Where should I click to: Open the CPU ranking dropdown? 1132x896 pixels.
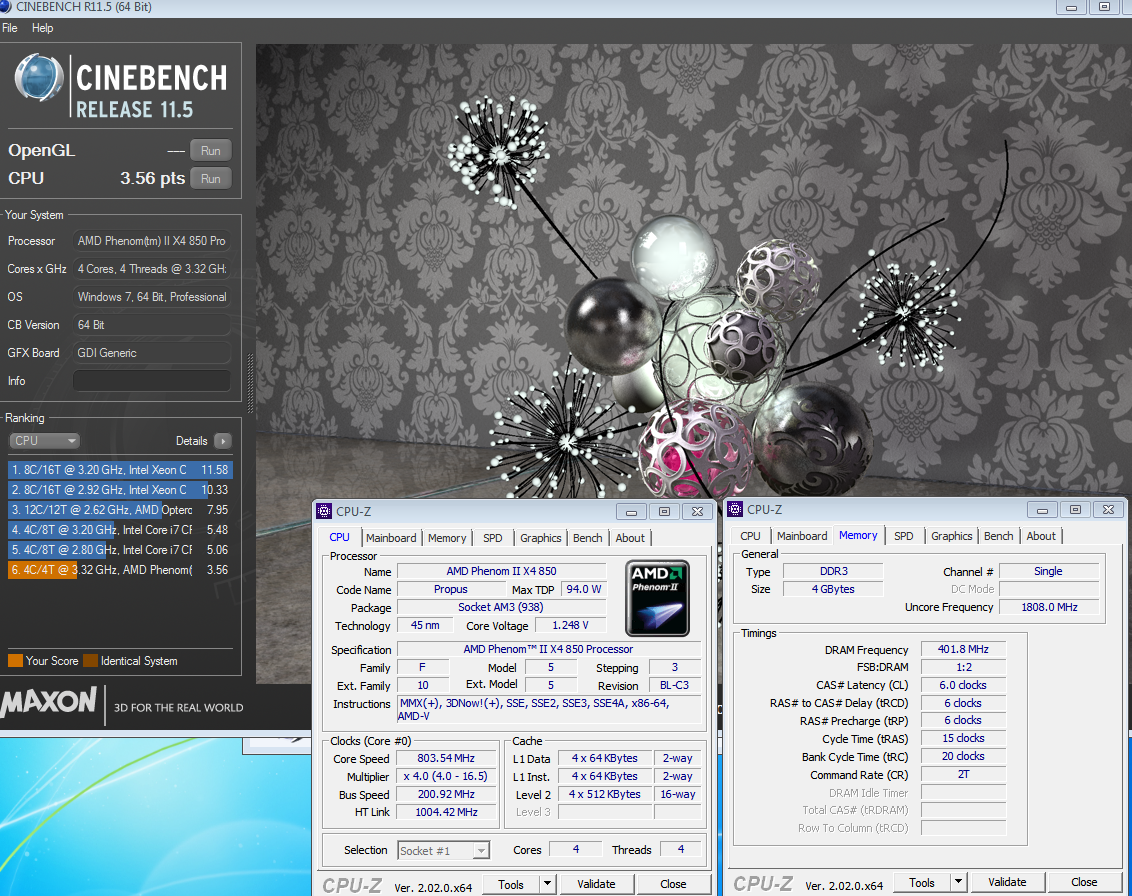tap(44, 441)
